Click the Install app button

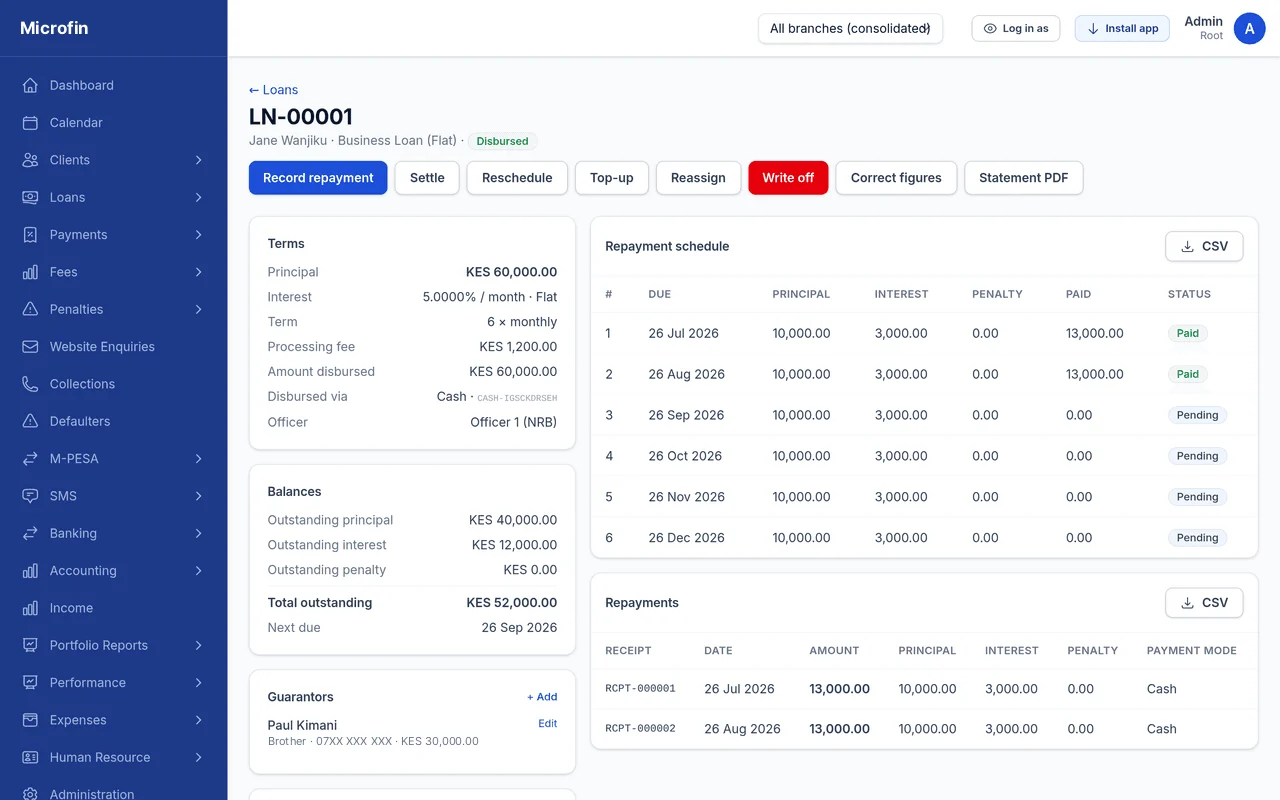coord(1122,28)
